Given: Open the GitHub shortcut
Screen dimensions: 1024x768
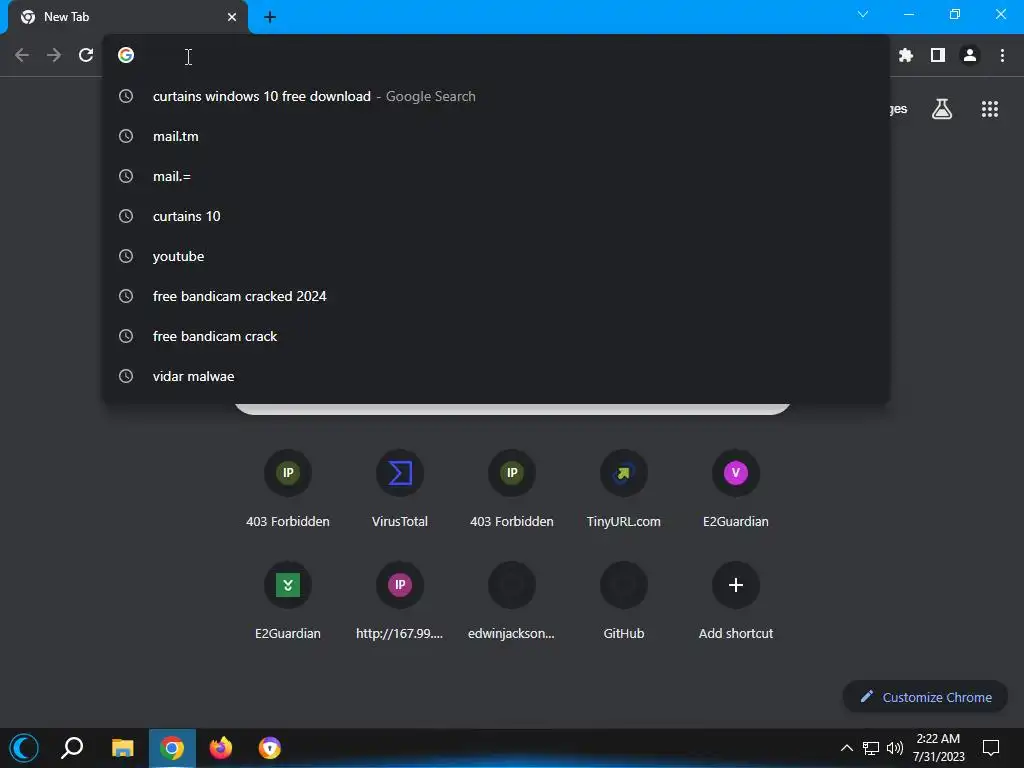Looking at the screenshot, I should (x=624, y=601).
